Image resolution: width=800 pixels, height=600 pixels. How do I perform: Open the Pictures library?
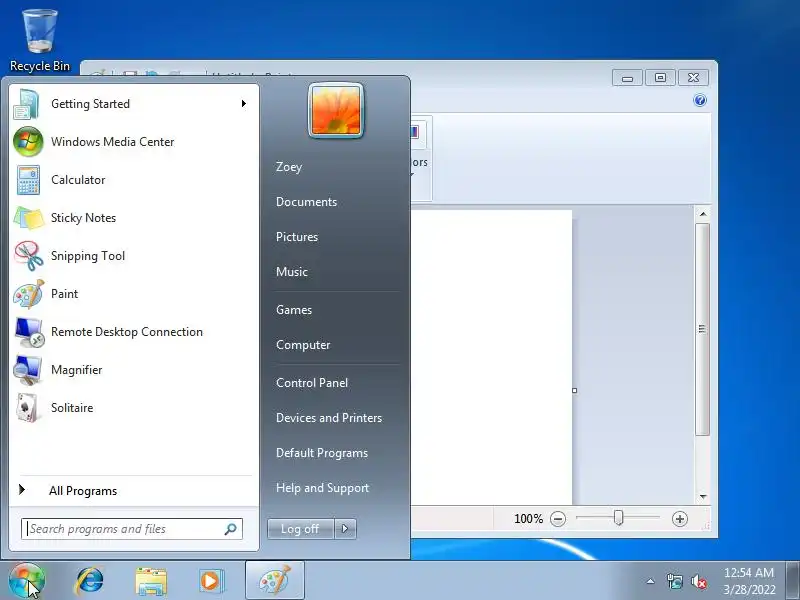click(x=297, y=237)
